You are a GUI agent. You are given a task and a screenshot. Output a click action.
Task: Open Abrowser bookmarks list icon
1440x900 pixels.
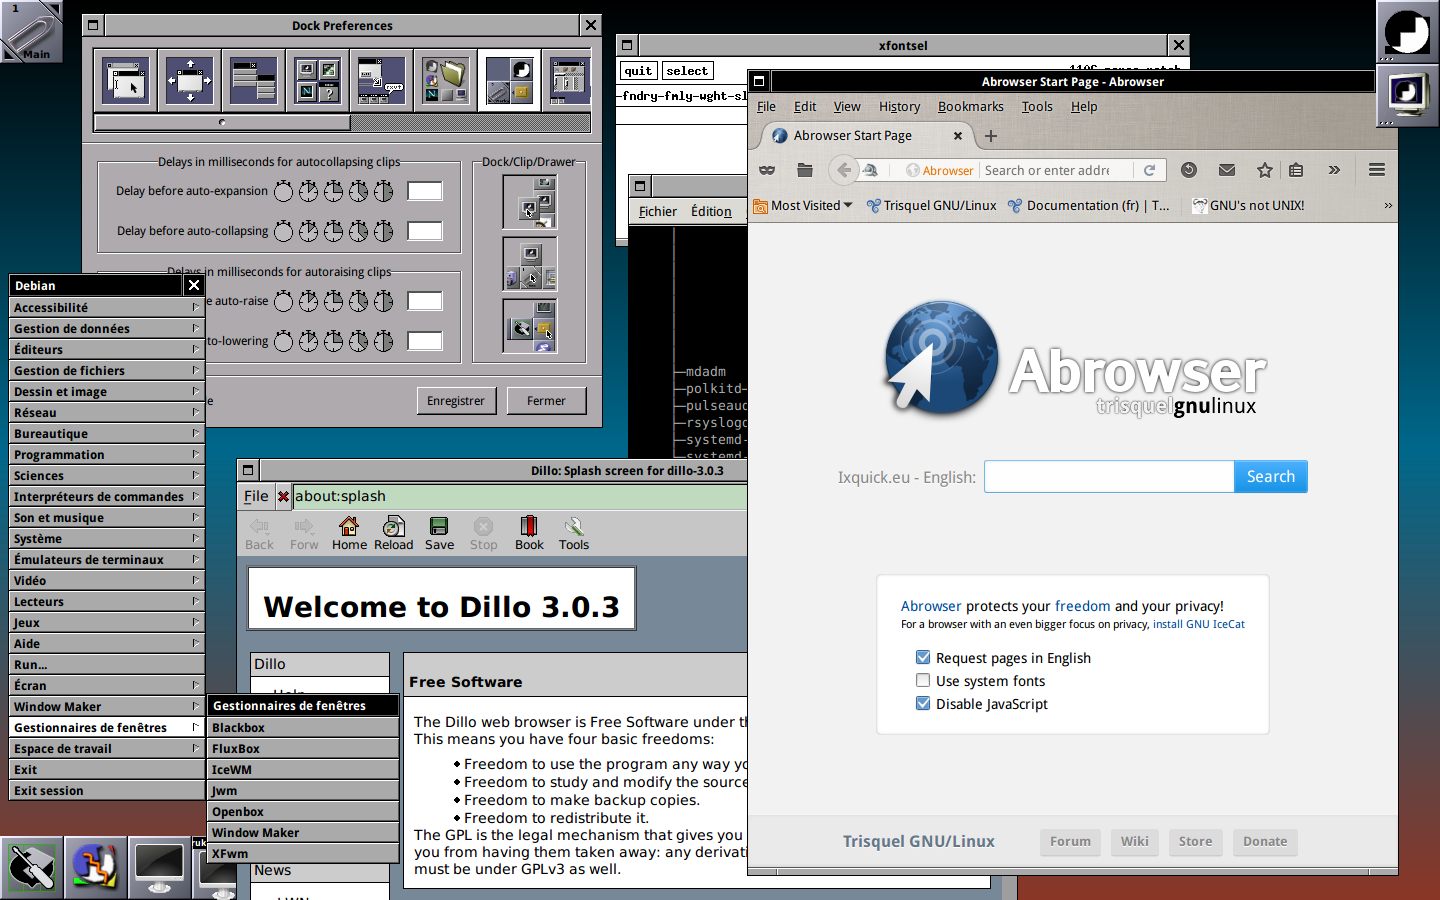(x=1296, y=170)
